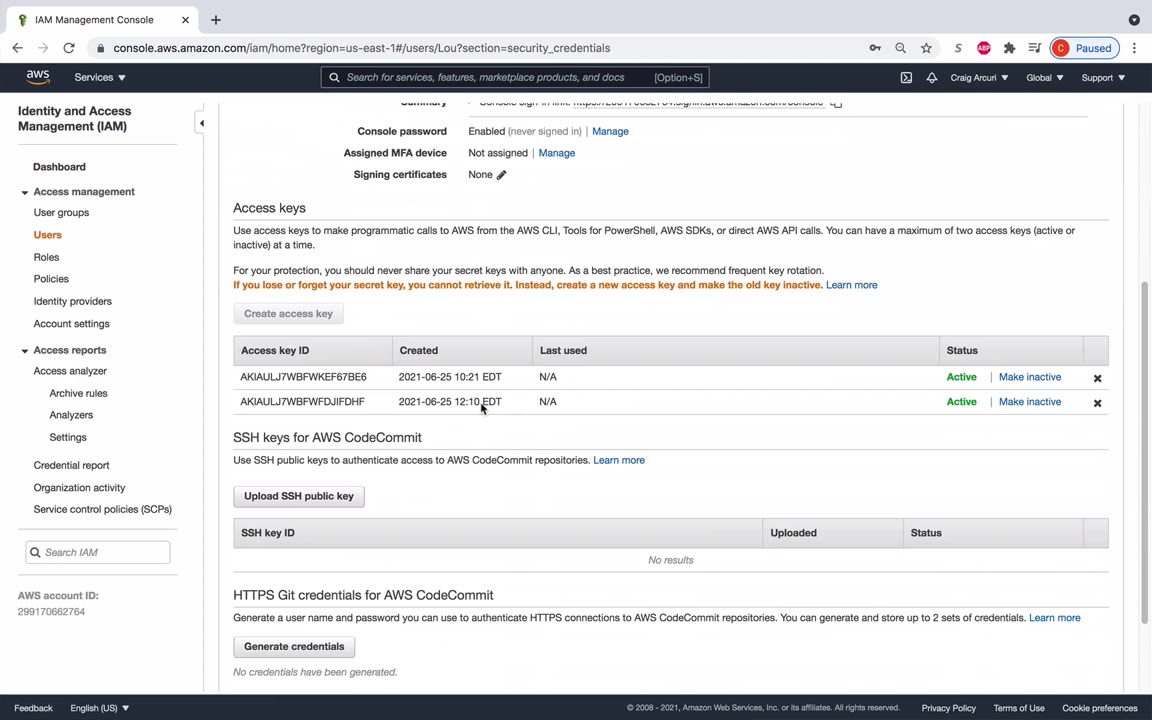Collapse the Access reports section

click(25, 350)
